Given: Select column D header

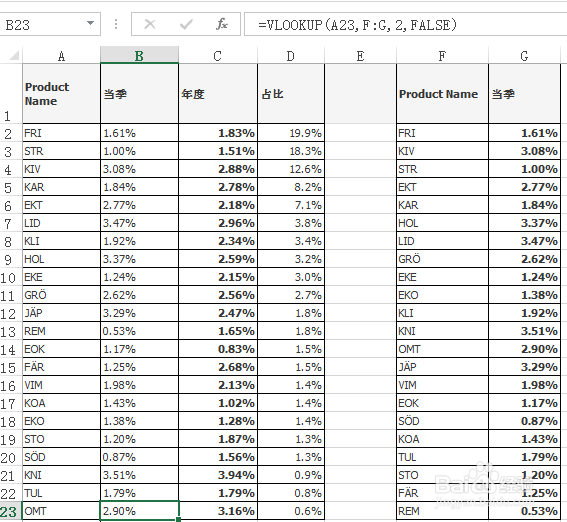Looking at the screenshot, I should click(x=291, y=56).
